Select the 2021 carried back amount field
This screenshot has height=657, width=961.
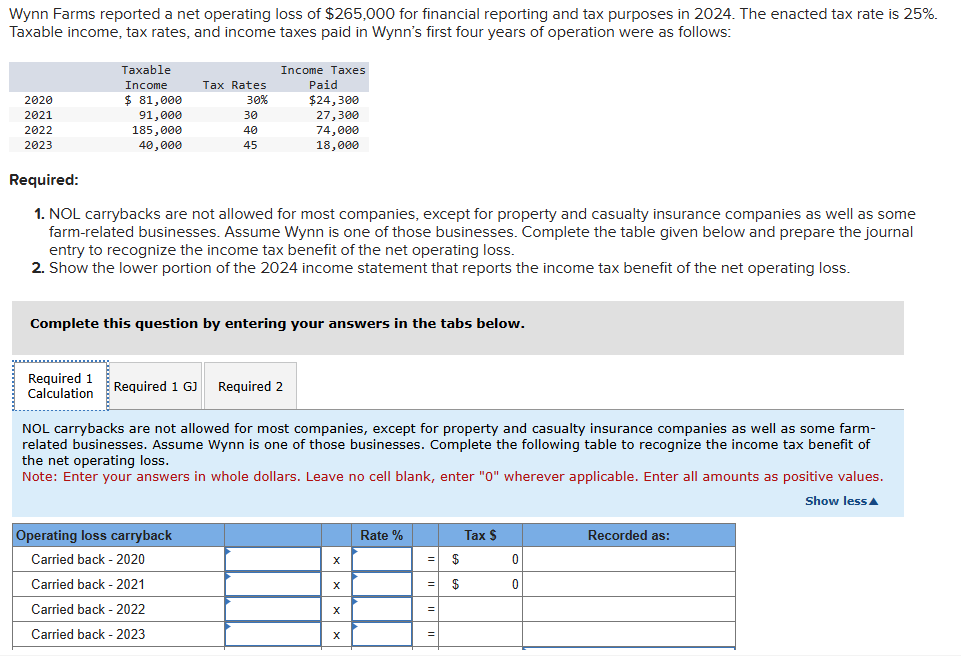[273, 585]
